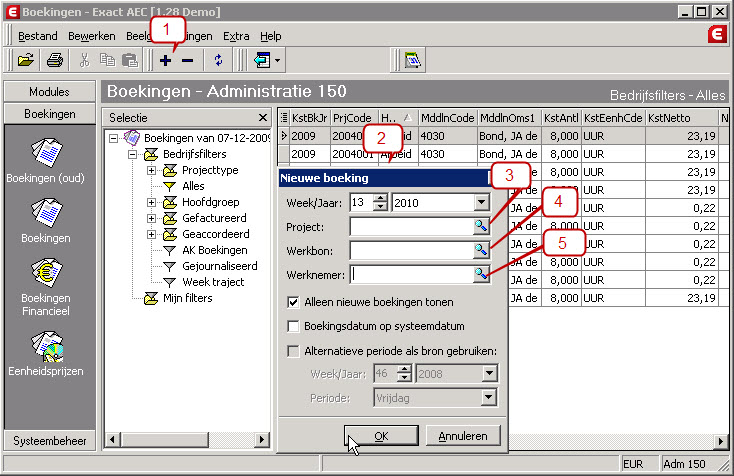Print using the printer toolbar icon
734x476 pixels.
coord(55,60)
